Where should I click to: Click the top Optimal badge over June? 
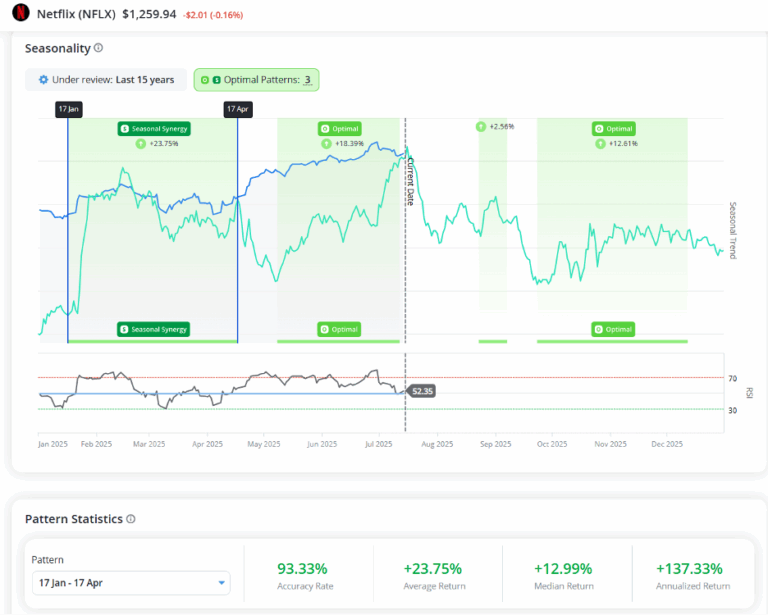[339, 129]
